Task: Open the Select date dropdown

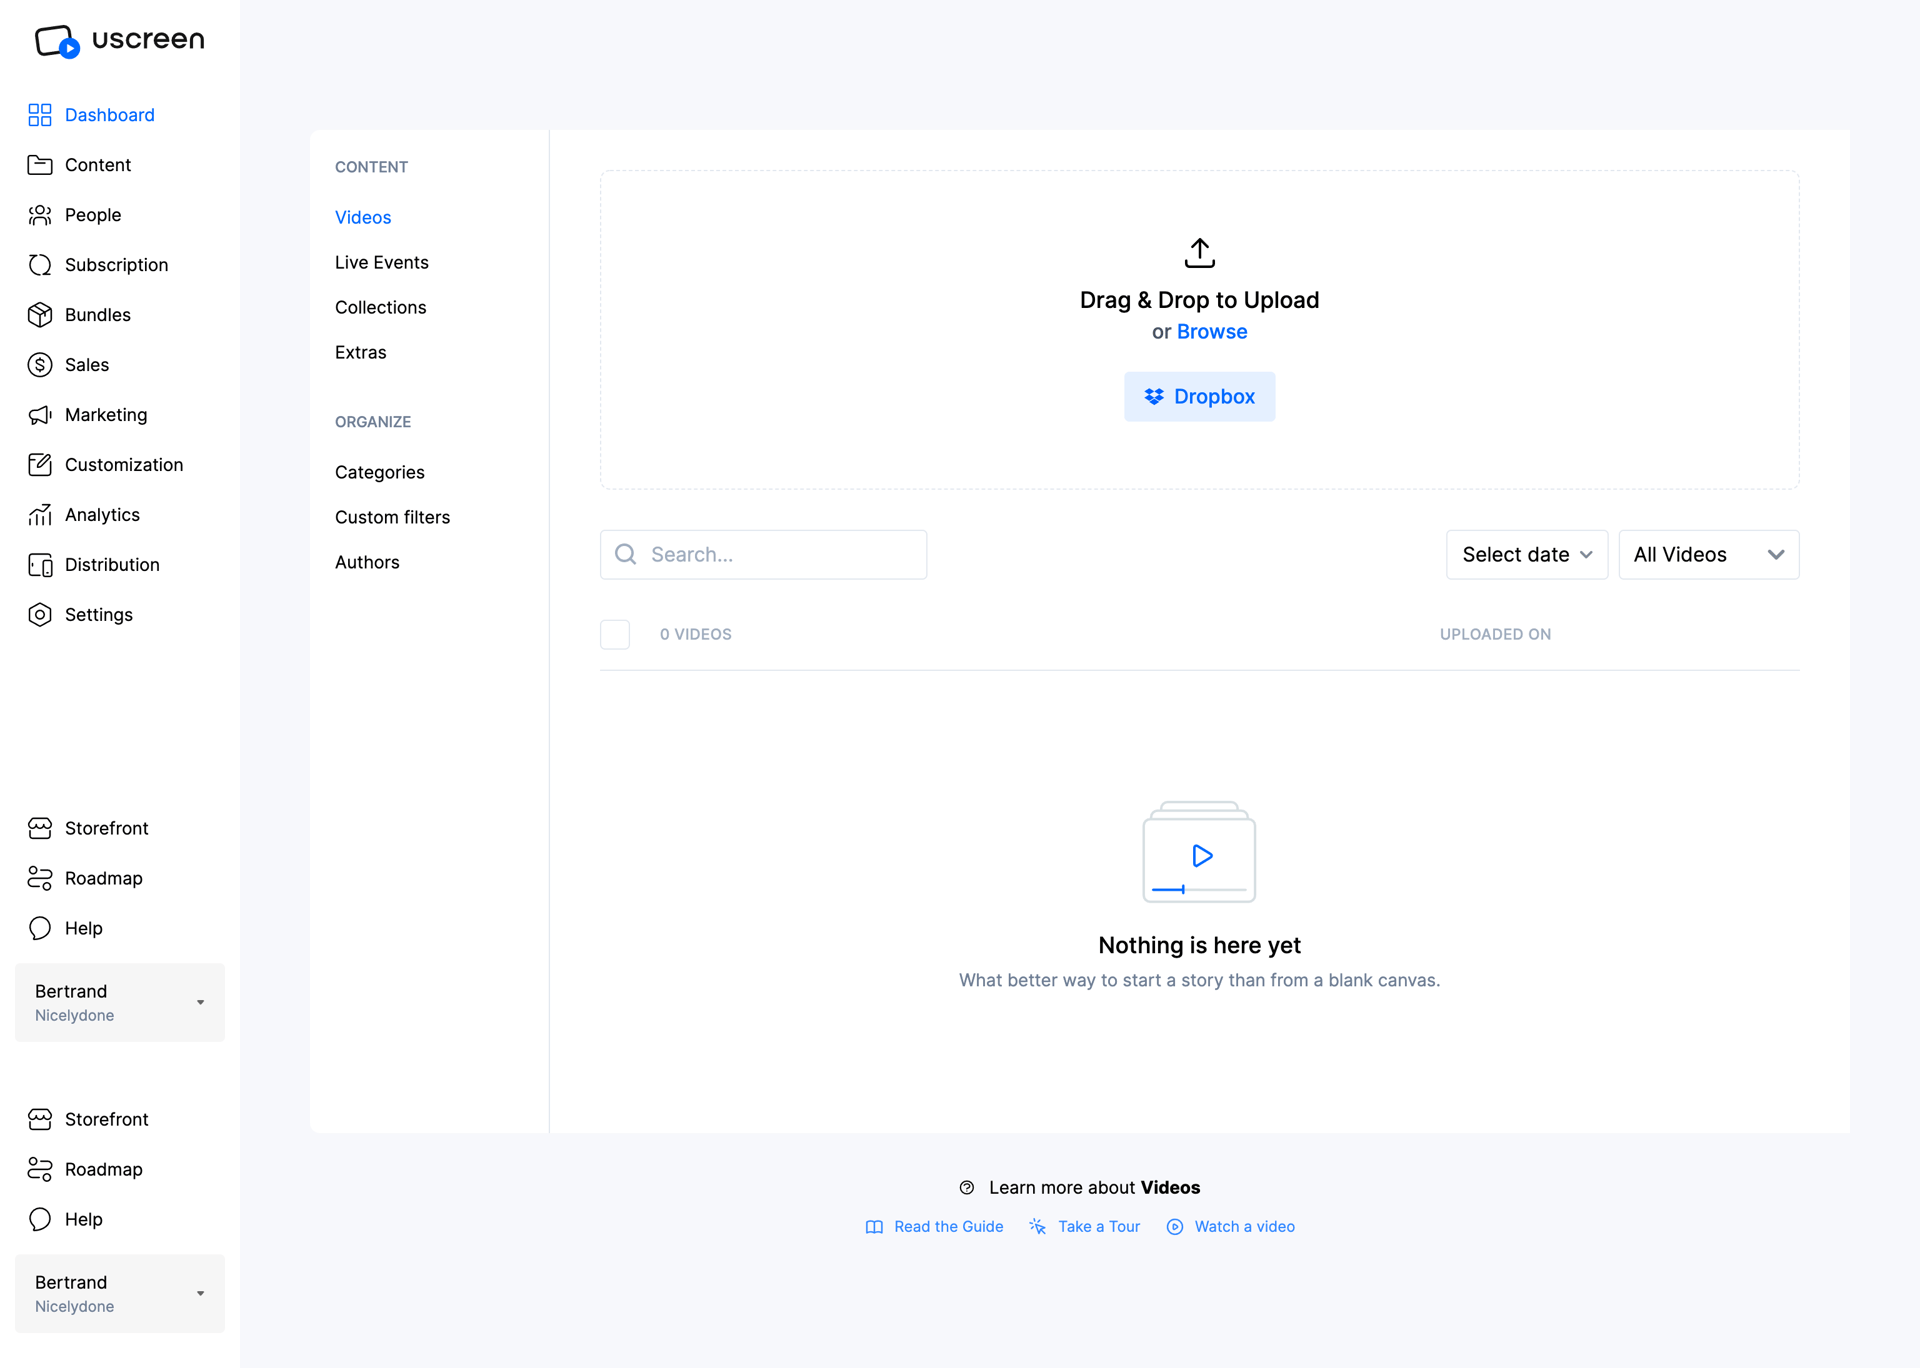Action: click(x=1526, y=554)
